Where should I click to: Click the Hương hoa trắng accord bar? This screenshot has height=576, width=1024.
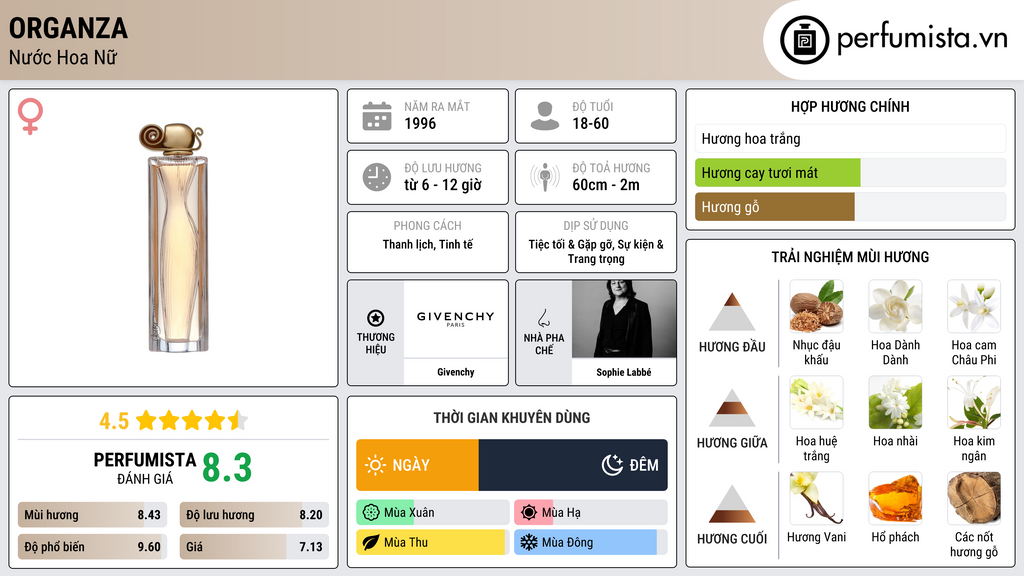tap(850, 138)
